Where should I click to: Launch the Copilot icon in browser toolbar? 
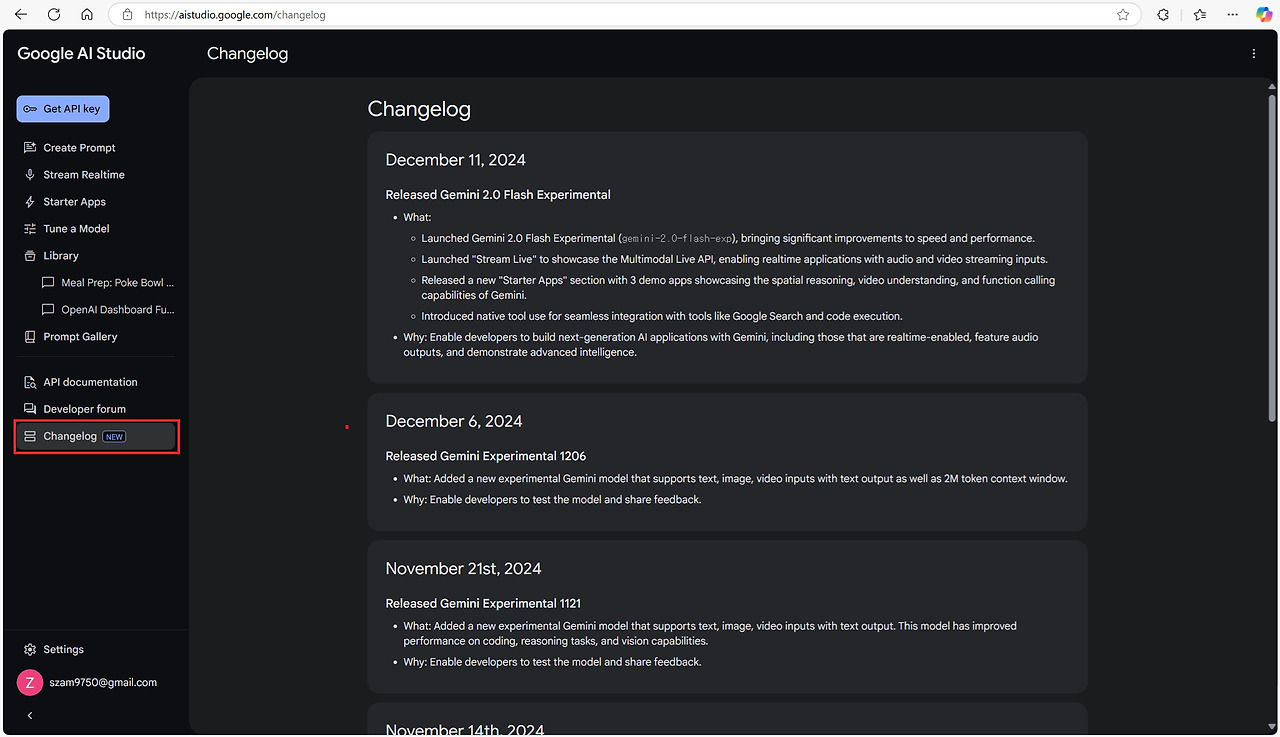[1264, 15]
